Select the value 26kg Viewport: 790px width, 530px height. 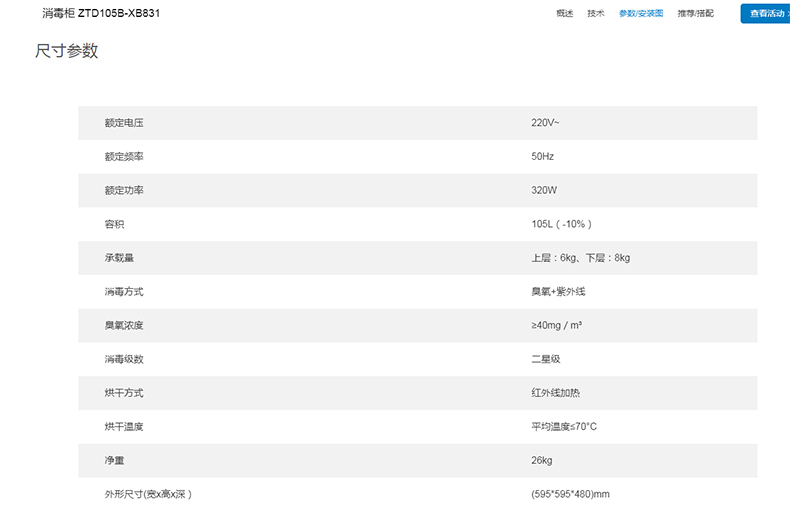click(542, 460)
